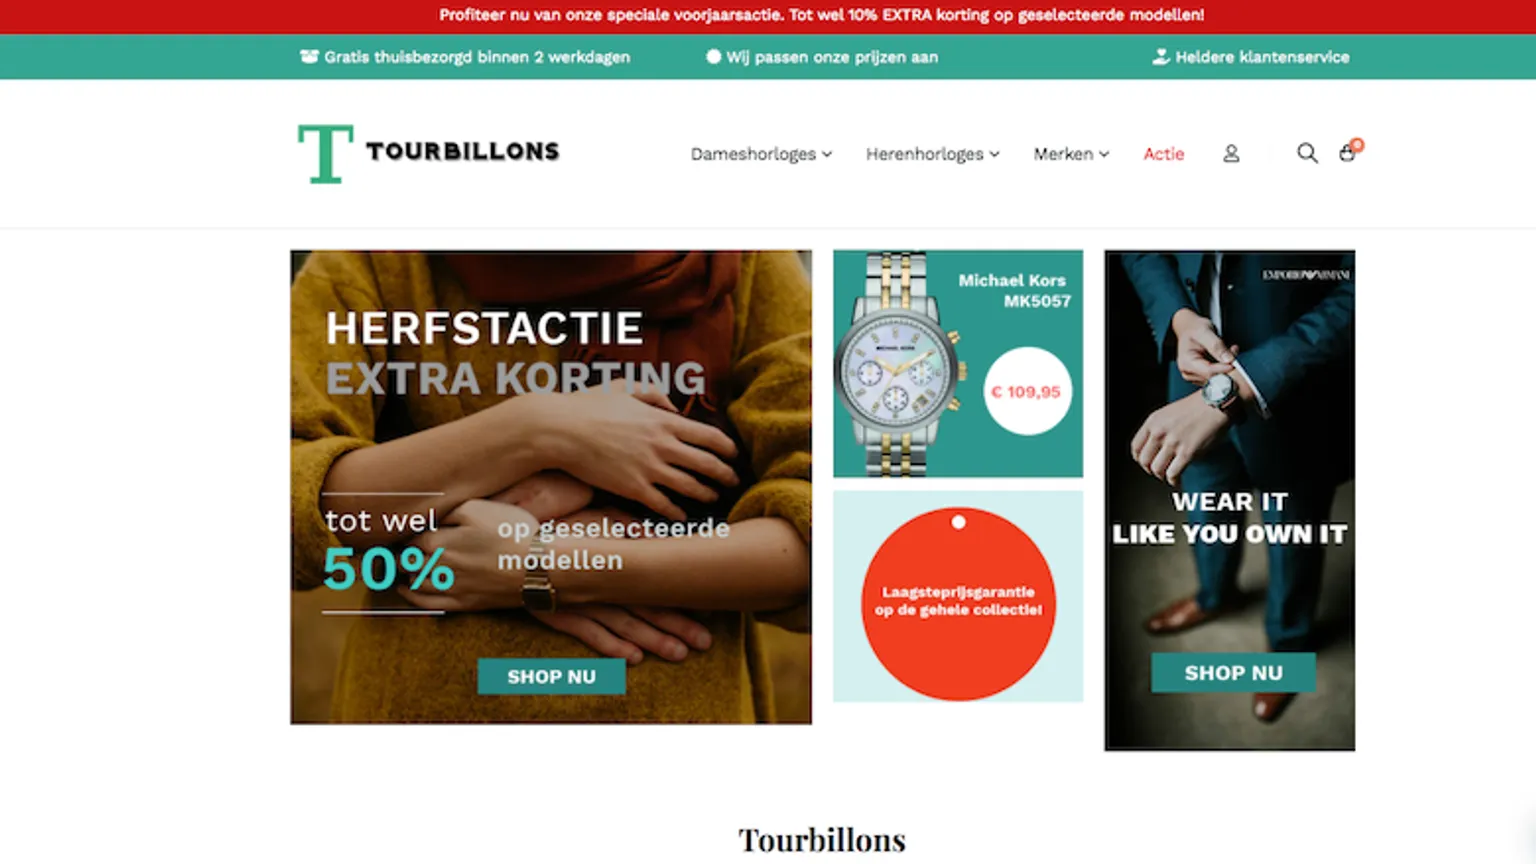1536x864 pixels.
Task: Click the red voorjaarsactie promo bar text
Action: 821,15
